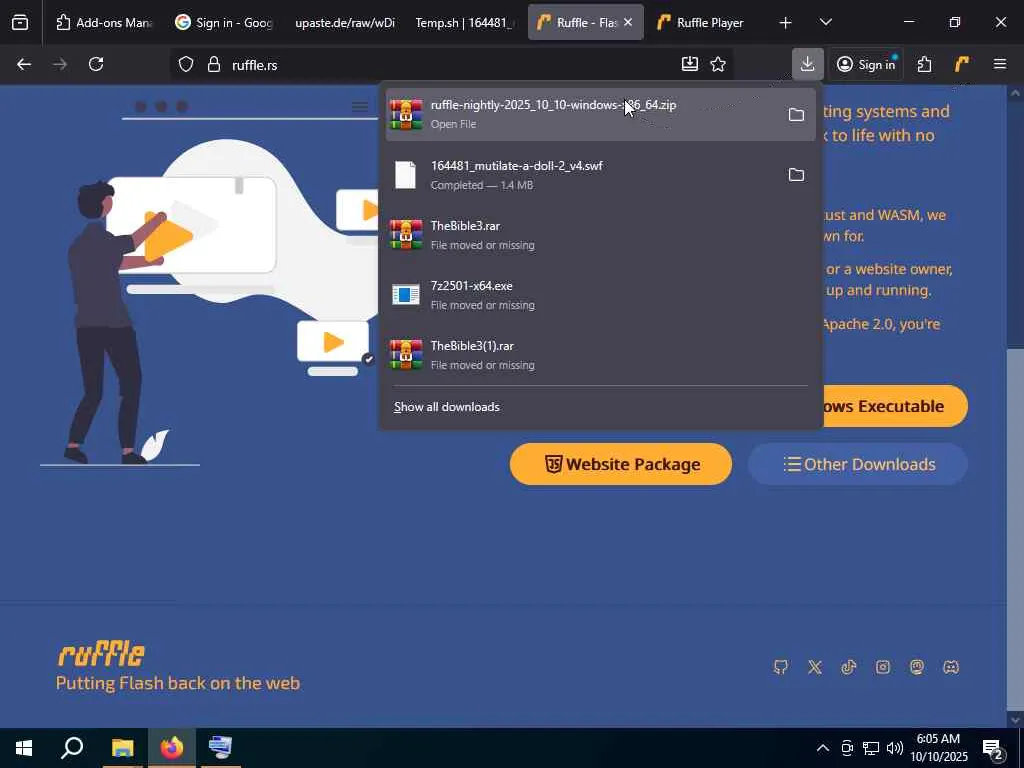Select 7z2501-x64.exe download entry
The width and height of the screenshot is (1024, 768).
[x=601, y=295]
